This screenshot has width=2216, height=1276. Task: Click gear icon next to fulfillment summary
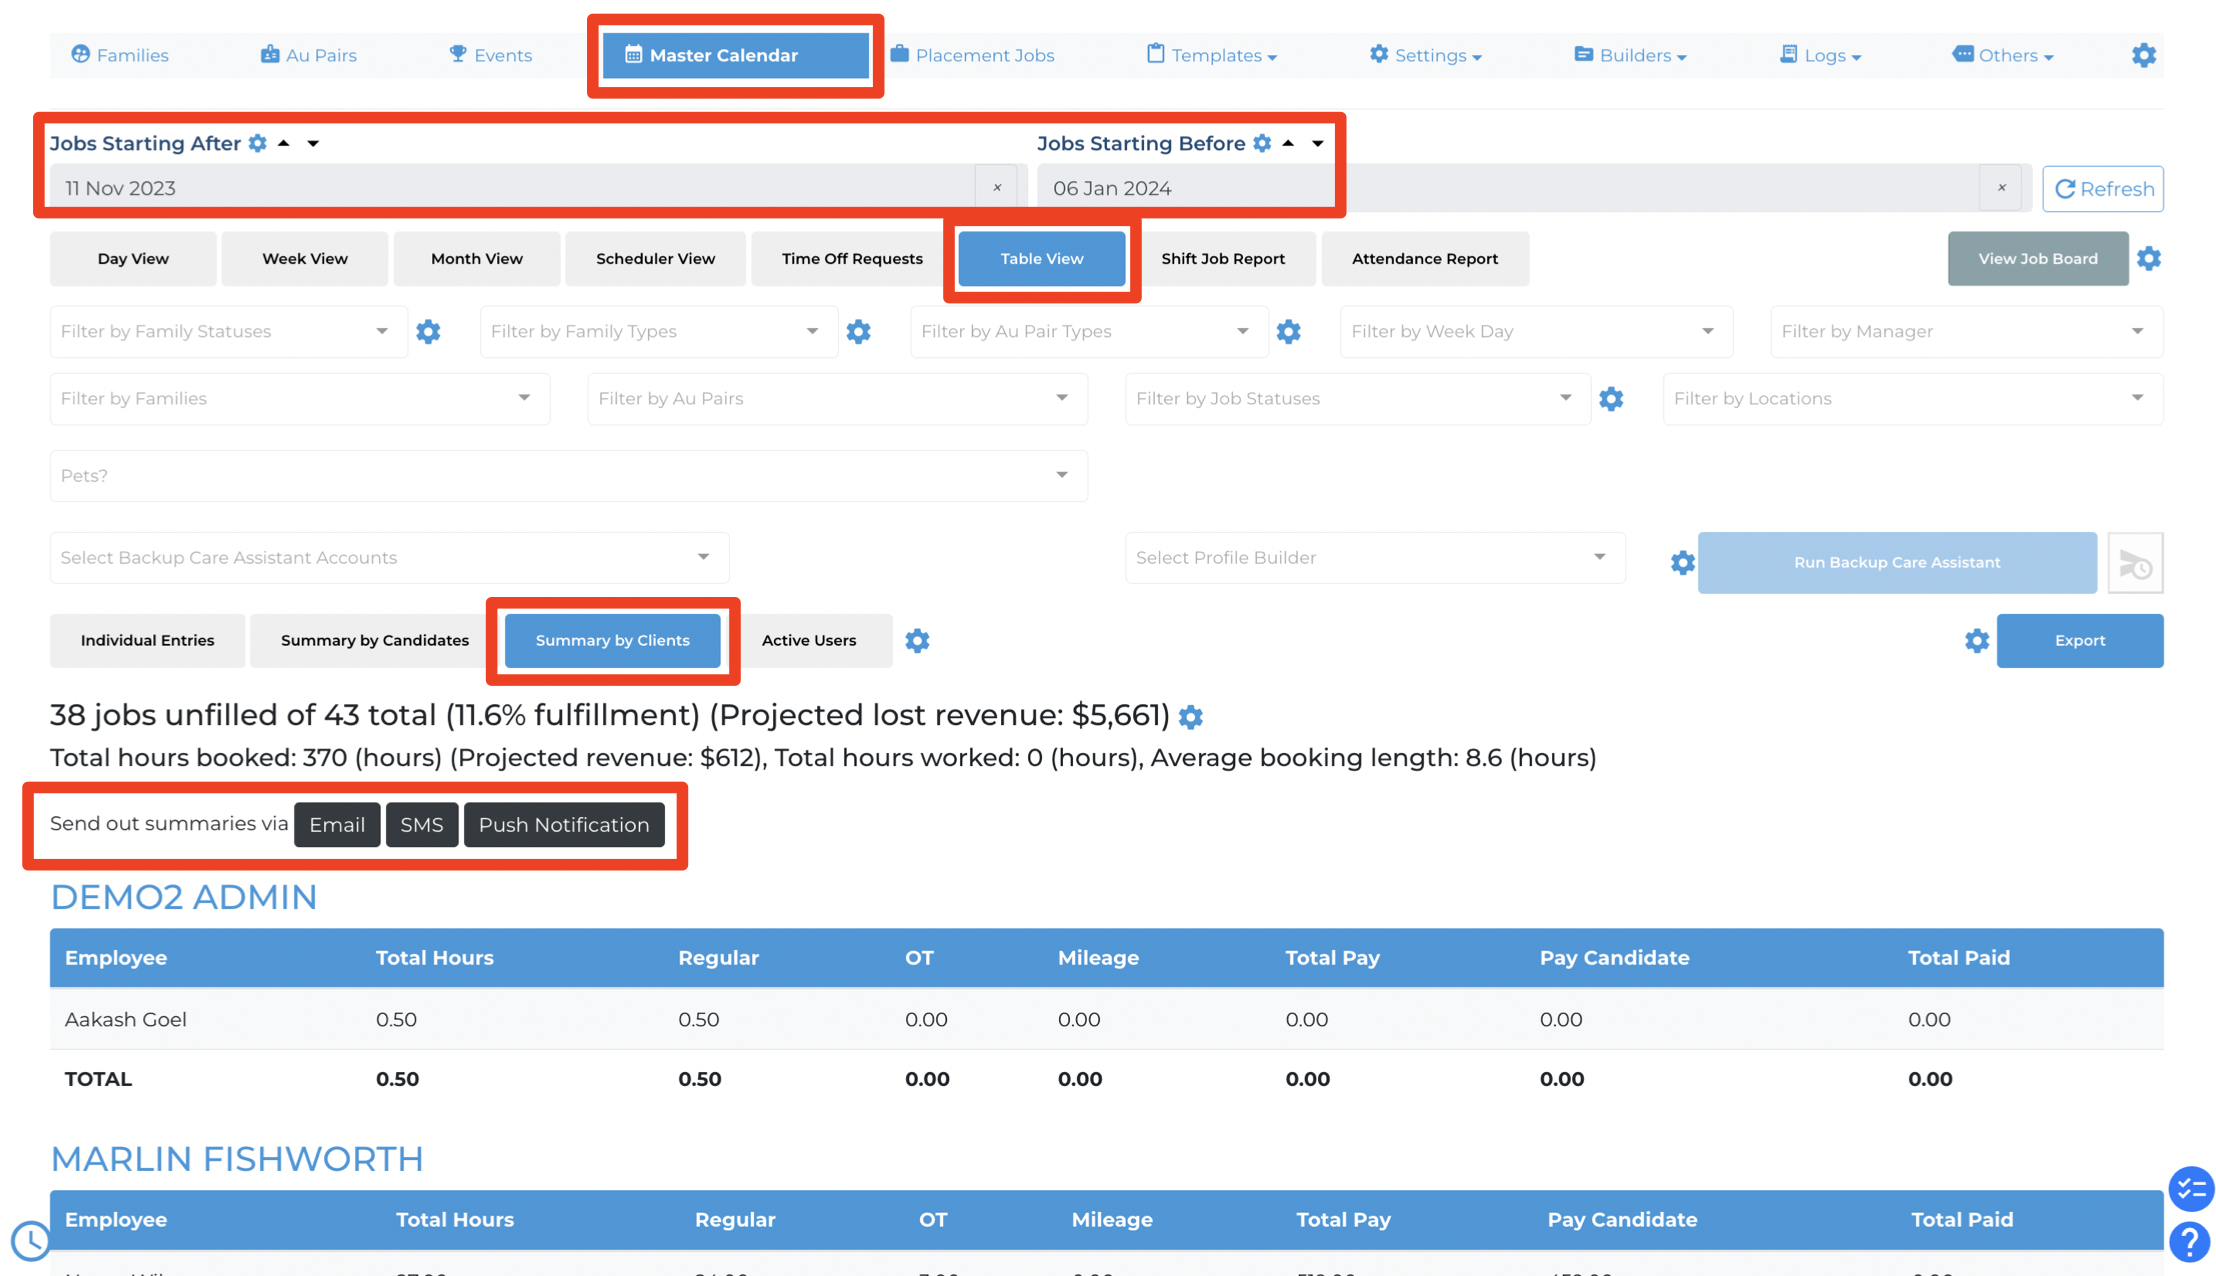1190,716
